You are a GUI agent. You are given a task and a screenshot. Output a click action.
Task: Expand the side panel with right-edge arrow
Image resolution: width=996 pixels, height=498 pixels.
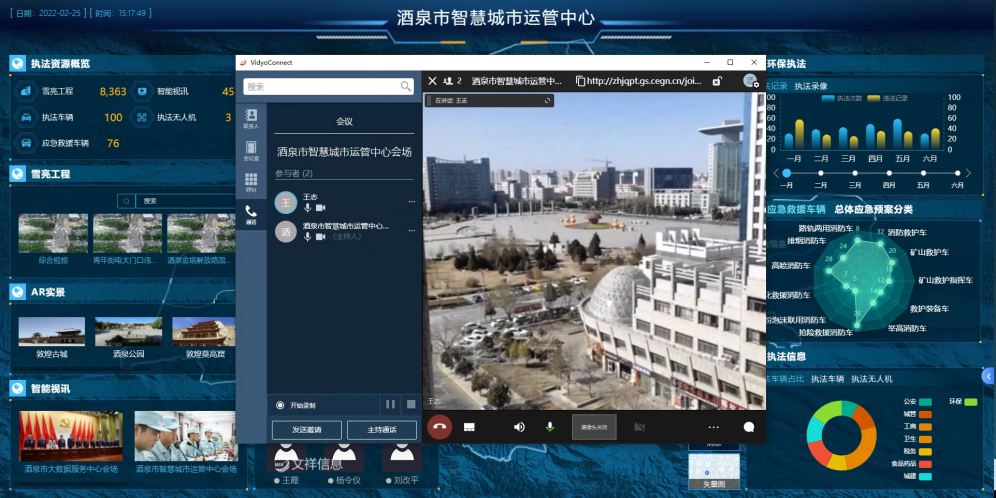click(988, 375)
